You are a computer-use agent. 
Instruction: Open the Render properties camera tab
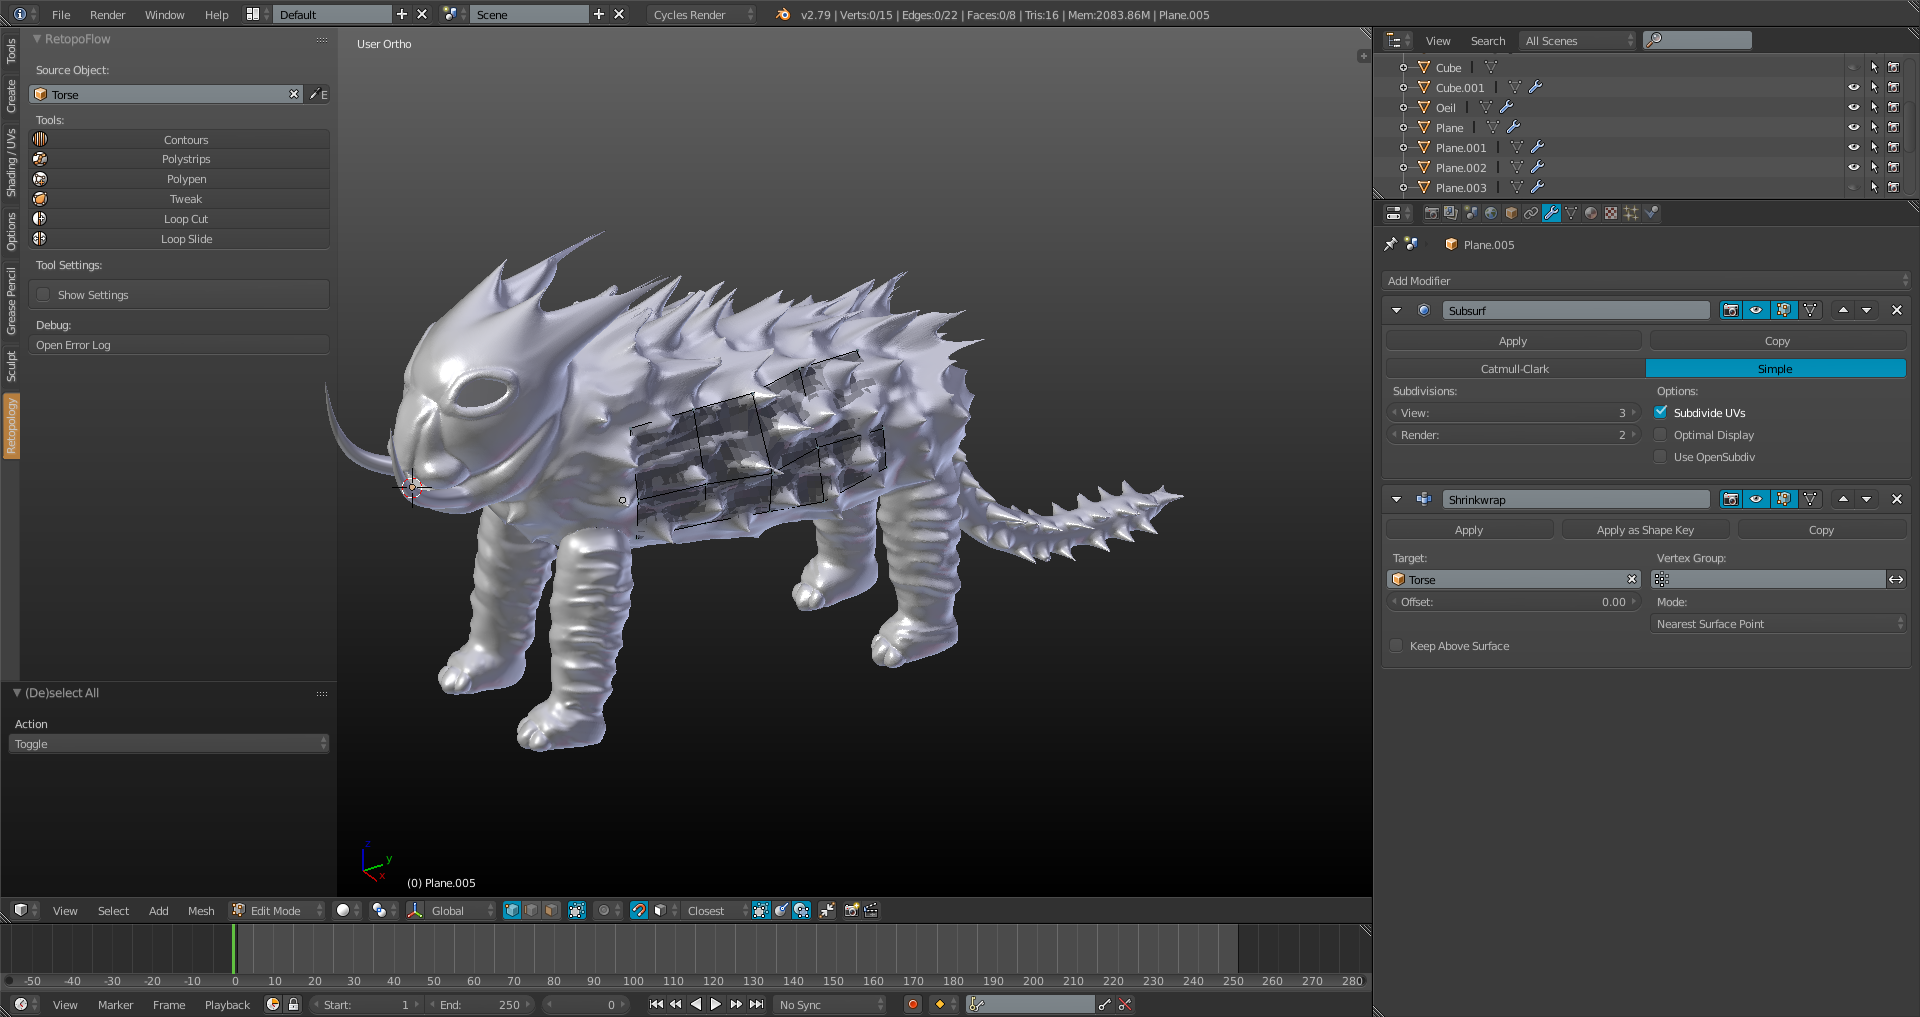click(1431, 213)
